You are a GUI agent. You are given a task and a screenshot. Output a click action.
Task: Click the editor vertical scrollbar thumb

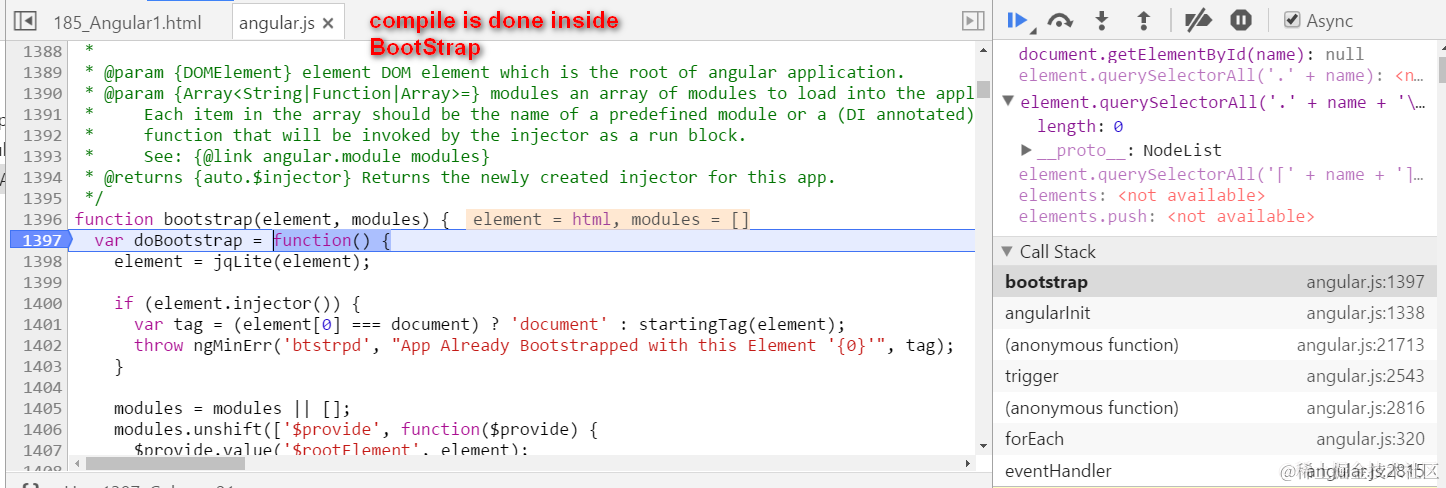tap(983, 88)
